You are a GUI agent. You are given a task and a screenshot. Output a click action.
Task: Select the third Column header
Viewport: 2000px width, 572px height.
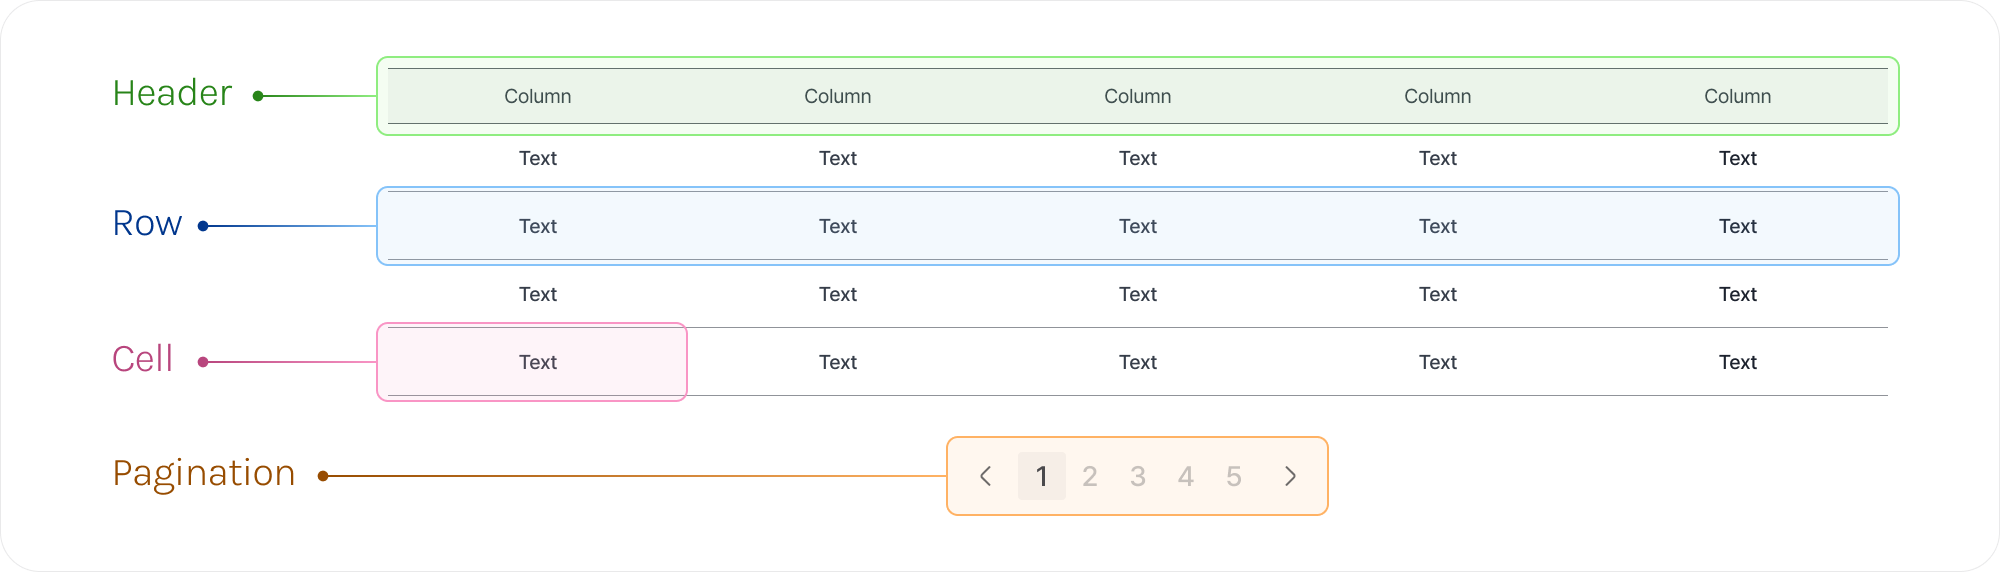coord(1138,96)
